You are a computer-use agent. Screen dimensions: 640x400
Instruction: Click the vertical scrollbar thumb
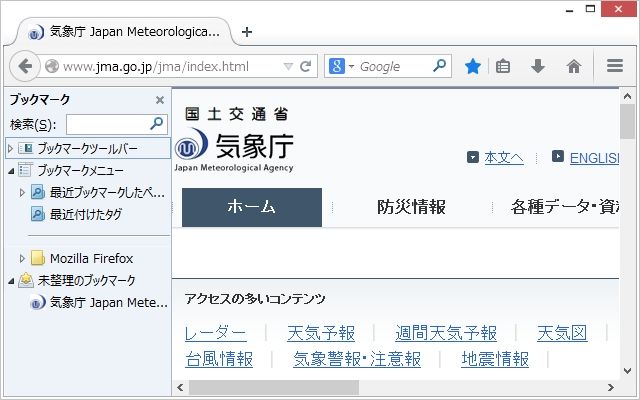point(627,122)
